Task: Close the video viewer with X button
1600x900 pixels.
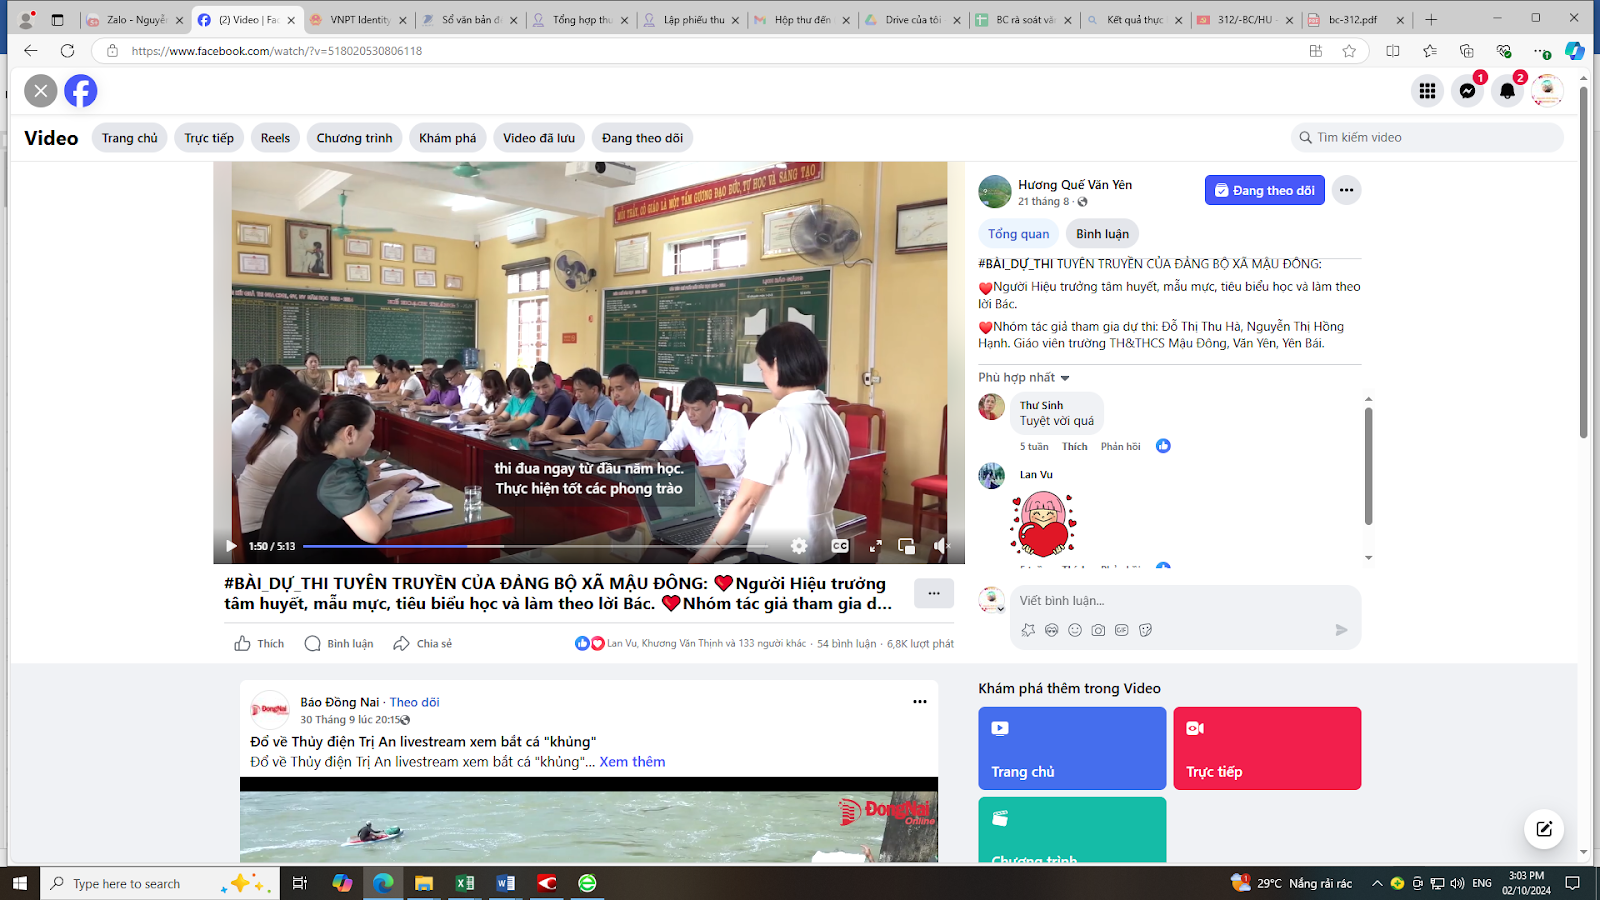Action: (x=41, y=91)
